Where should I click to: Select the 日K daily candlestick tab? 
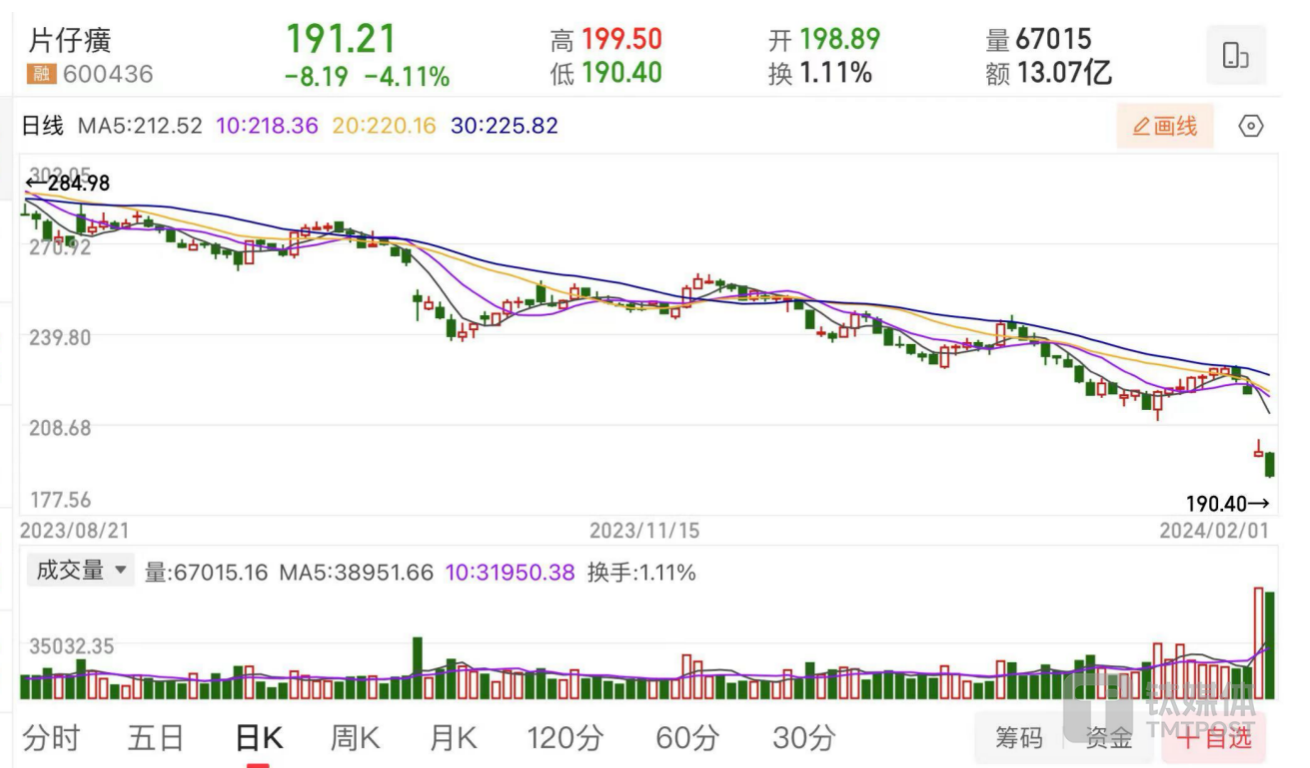(x=258, y=739)
